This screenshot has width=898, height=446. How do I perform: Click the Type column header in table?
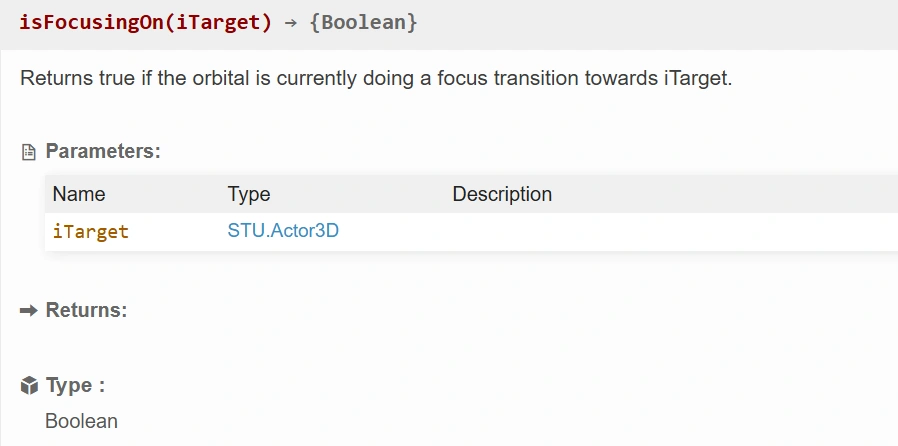click(249, 194)
